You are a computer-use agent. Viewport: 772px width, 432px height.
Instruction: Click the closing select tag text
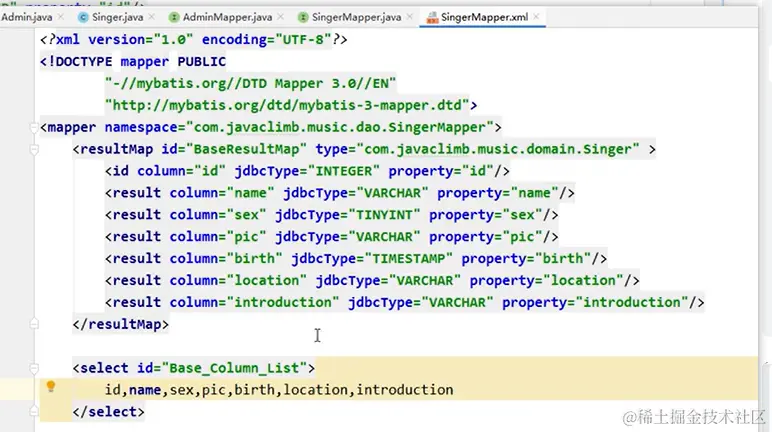click(x=108, y=412)
